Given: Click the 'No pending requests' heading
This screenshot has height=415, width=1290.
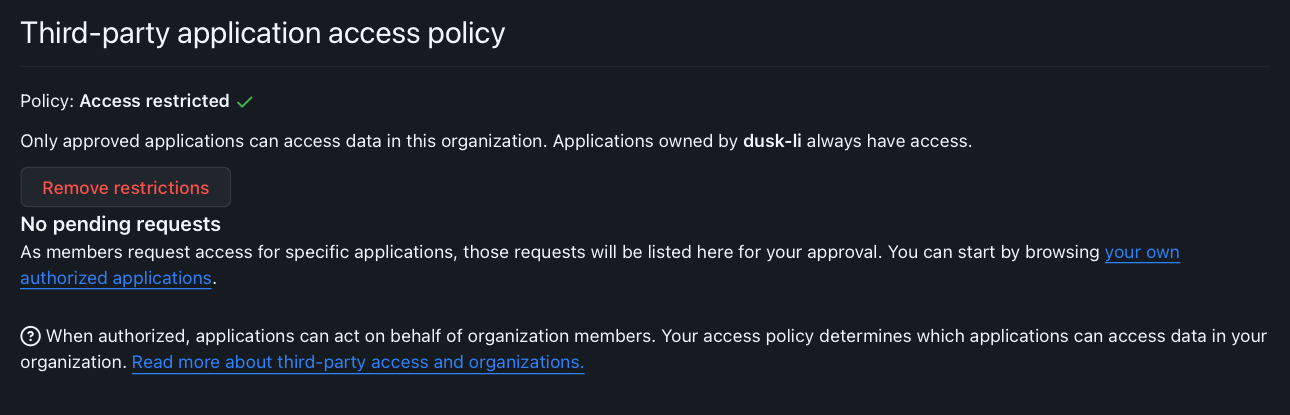Looking at the screenshot, I should click(x=121, y=224).
